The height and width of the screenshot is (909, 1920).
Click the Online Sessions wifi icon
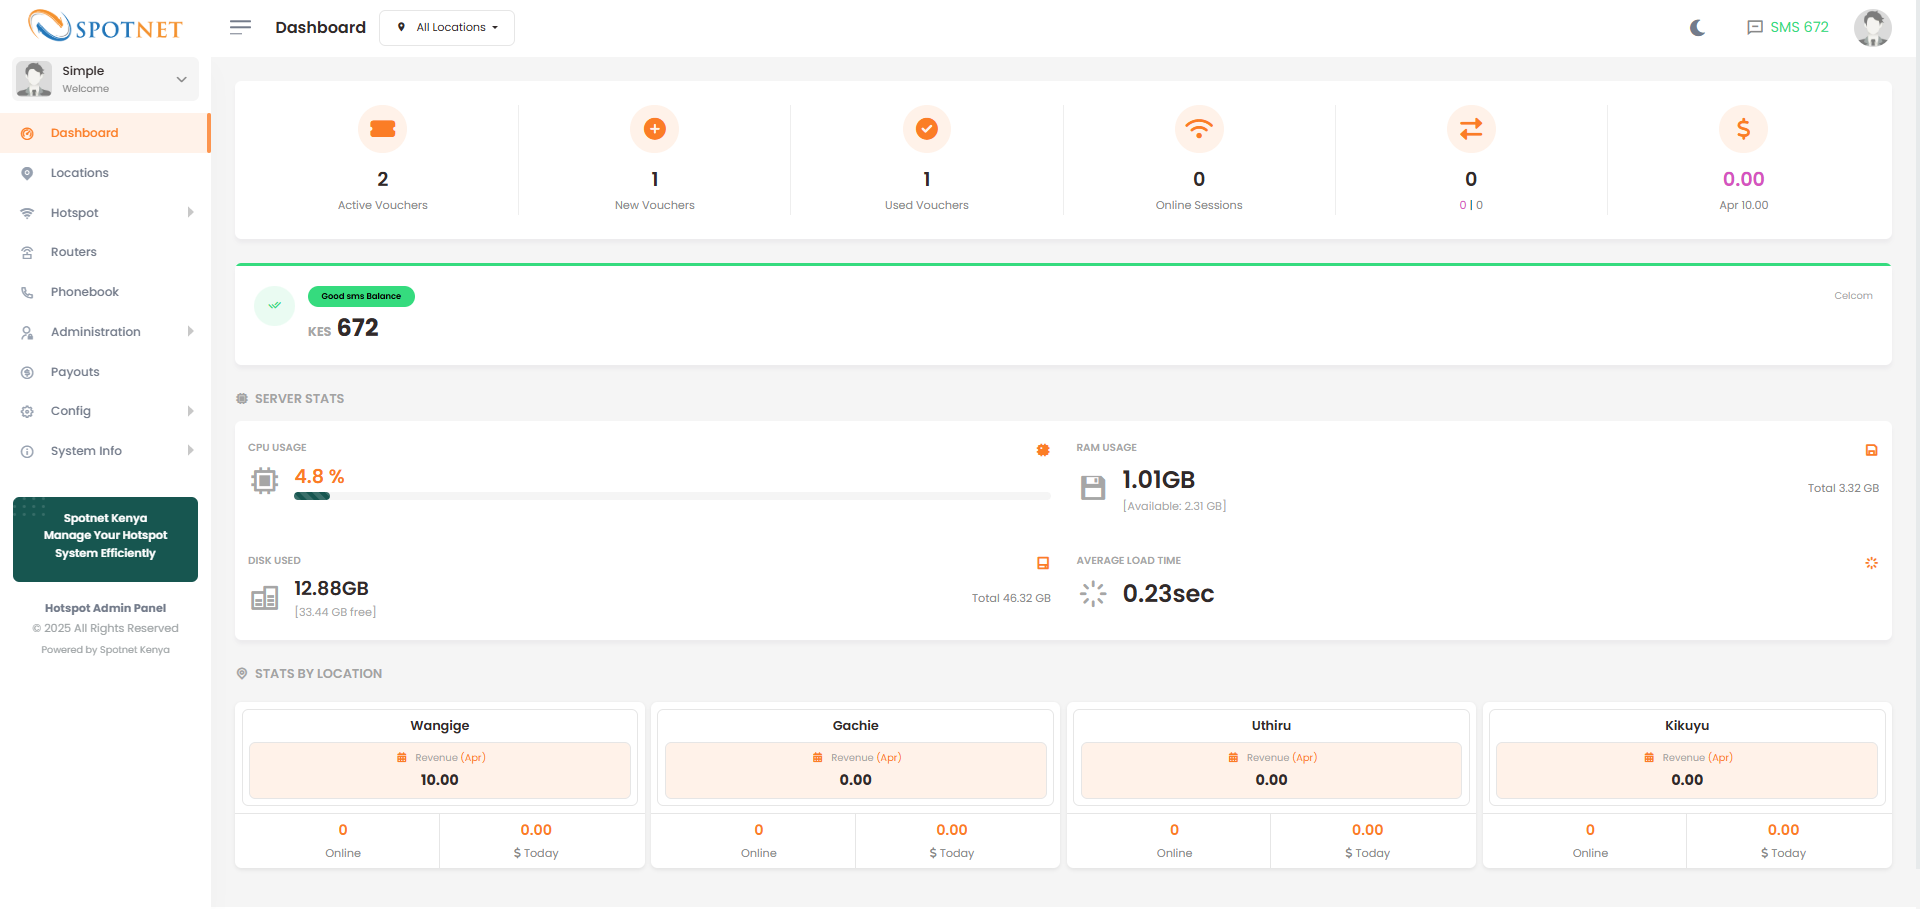tap(1198, 129)
